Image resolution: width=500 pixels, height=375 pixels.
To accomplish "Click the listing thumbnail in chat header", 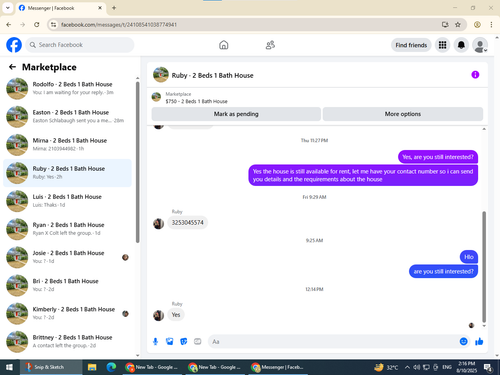I will [161, 75].
